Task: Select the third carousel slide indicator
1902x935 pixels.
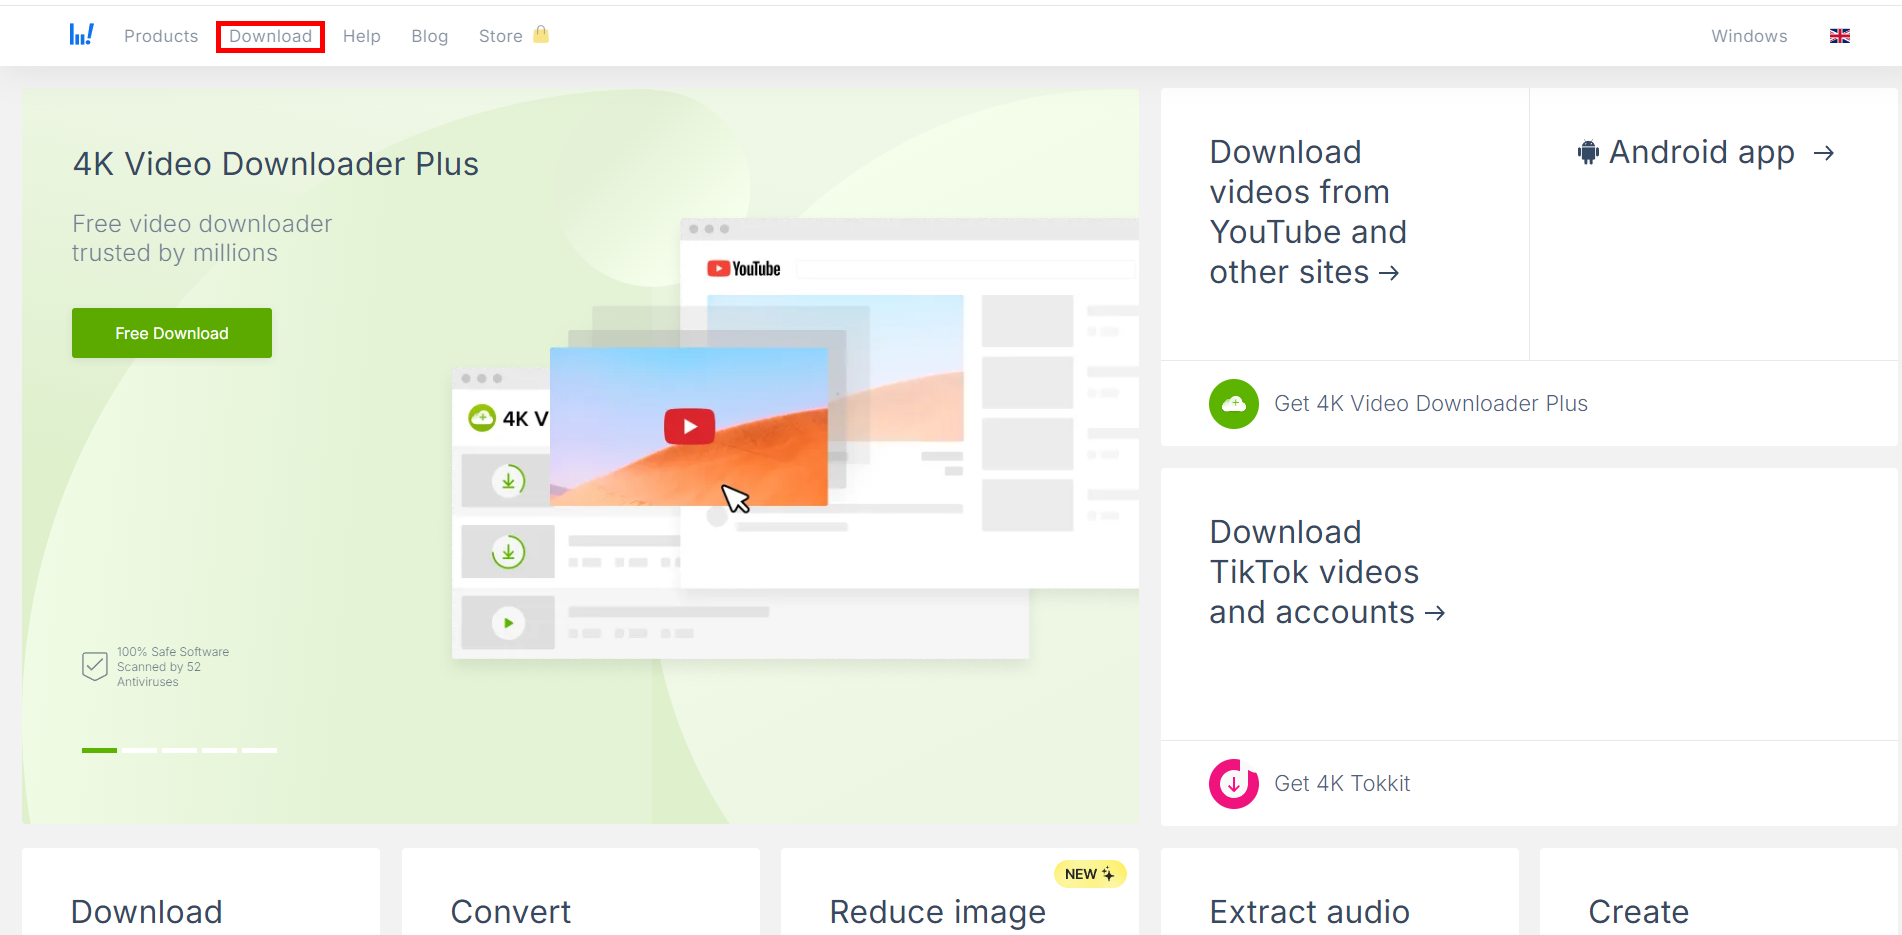Action: click(x=179, y=750)
